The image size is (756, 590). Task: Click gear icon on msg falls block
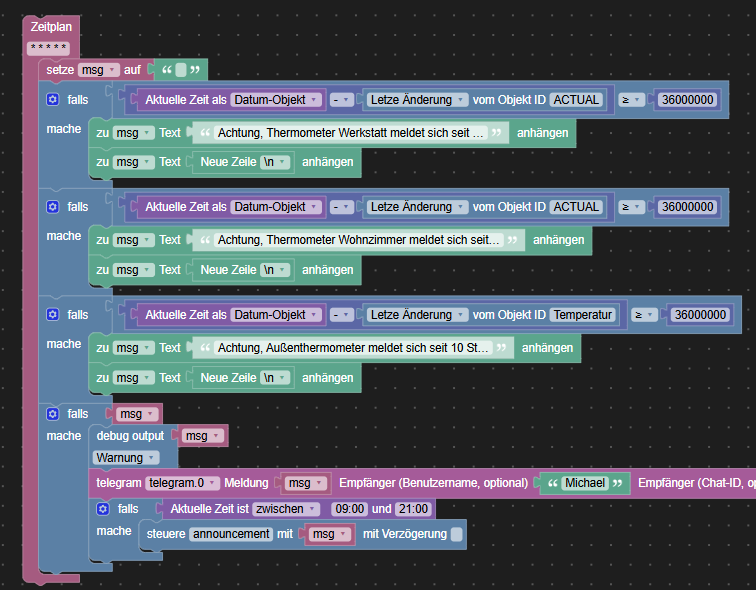[53, 414]
